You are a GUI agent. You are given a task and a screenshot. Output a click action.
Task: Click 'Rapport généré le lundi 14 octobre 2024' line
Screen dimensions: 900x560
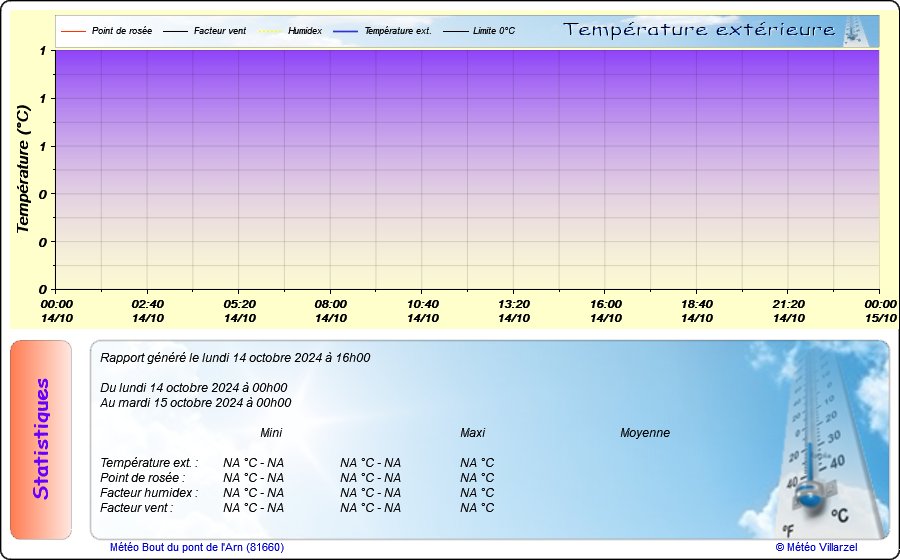coord(235,358)
